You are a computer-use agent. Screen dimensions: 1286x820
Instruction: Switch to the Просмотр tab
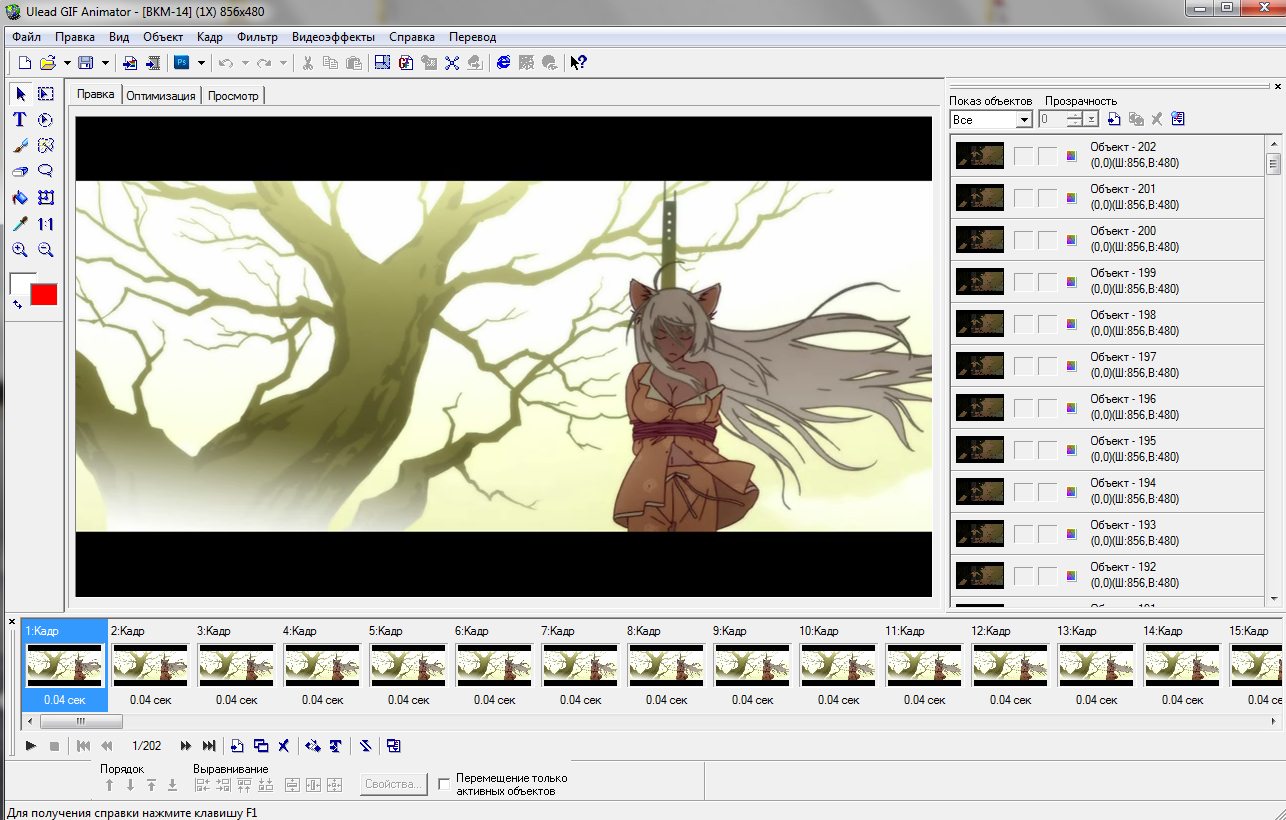233,96
